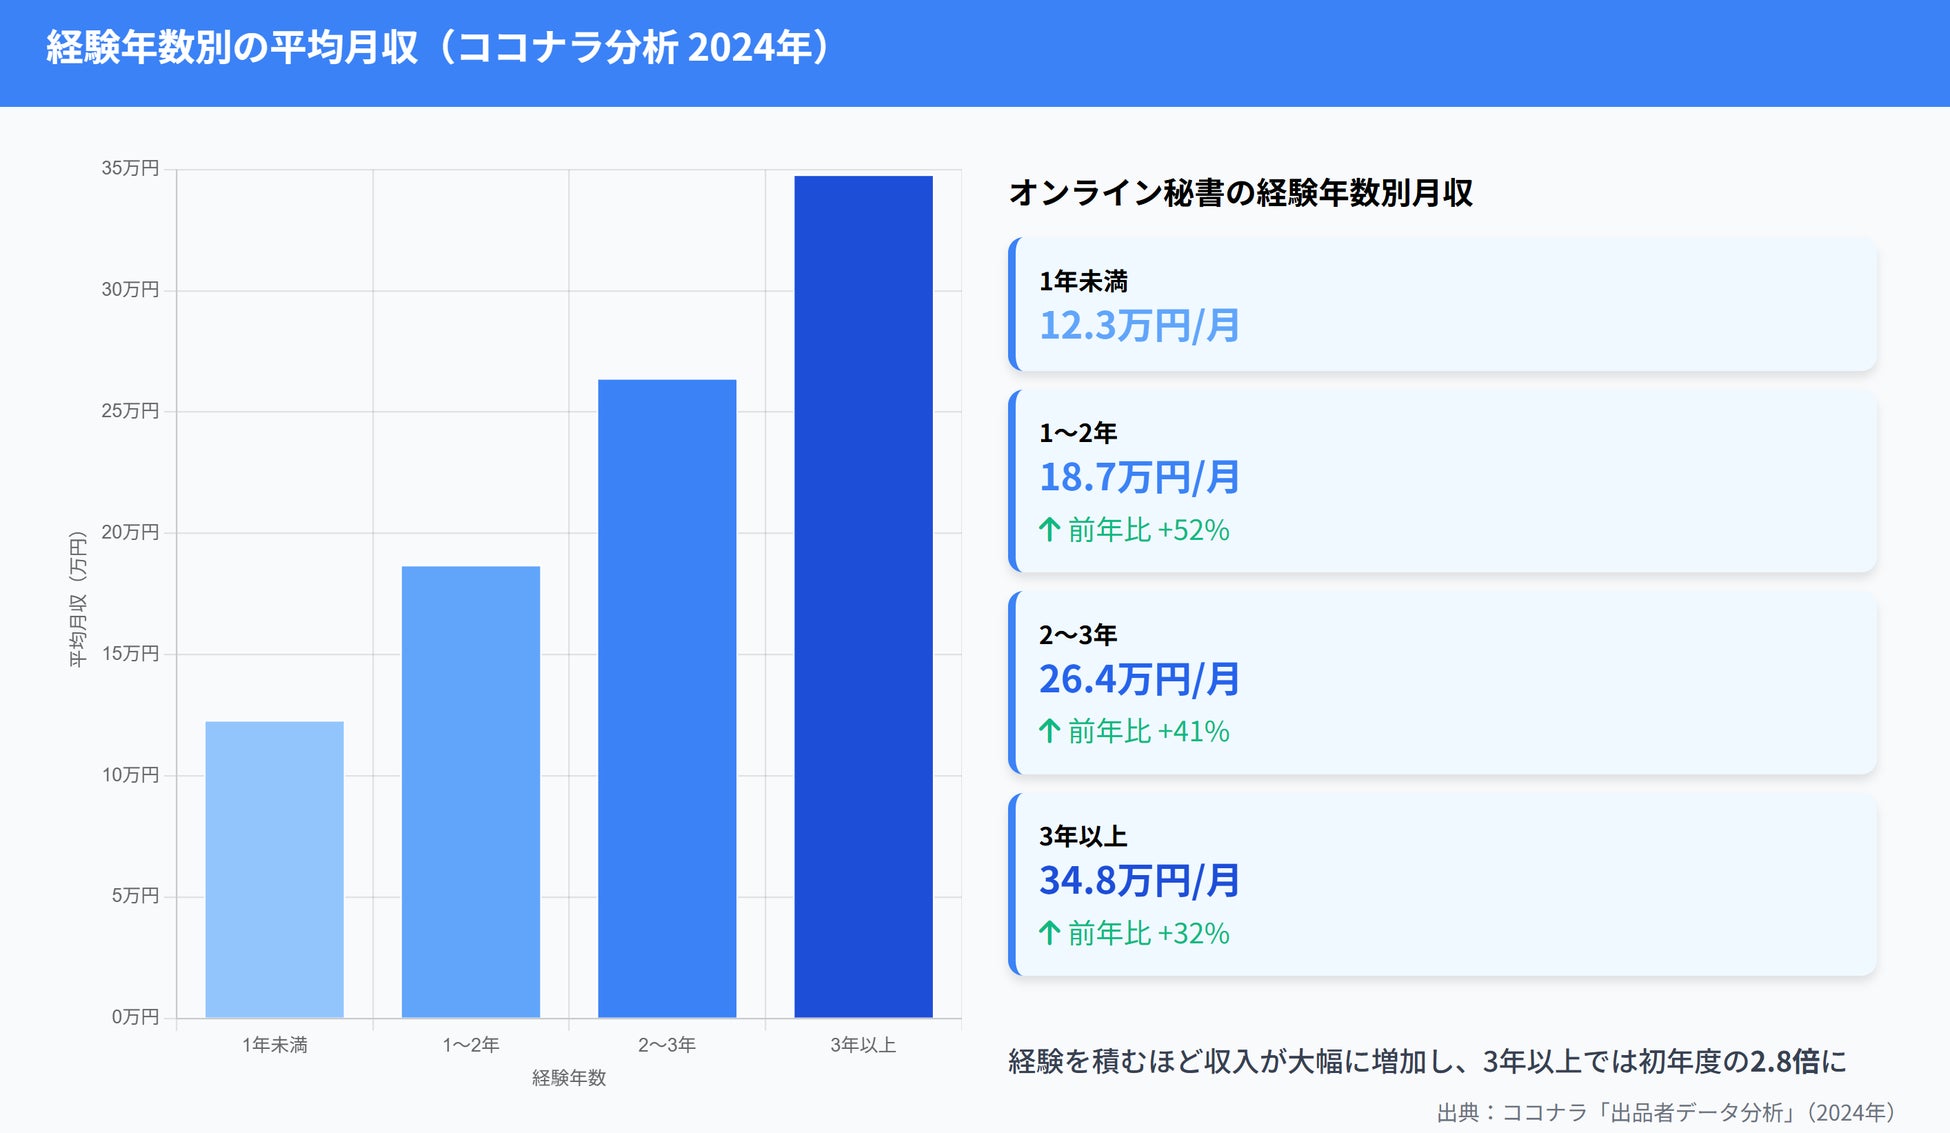The width and height of the screenshot is (1950, 1133).
Task: Click the 2.8倍 summary sentence
Action: (1427, 1061)
